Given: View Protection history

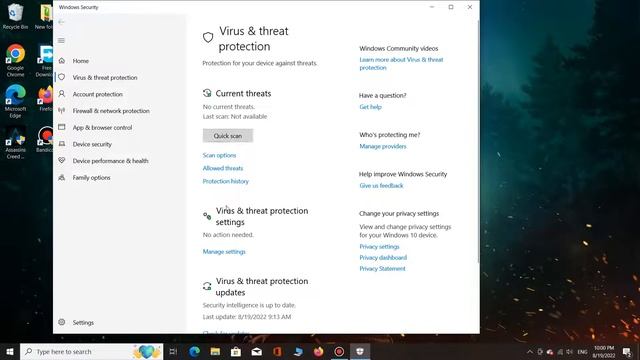Looking at the screenshot, I should click(x=226, y=181).
